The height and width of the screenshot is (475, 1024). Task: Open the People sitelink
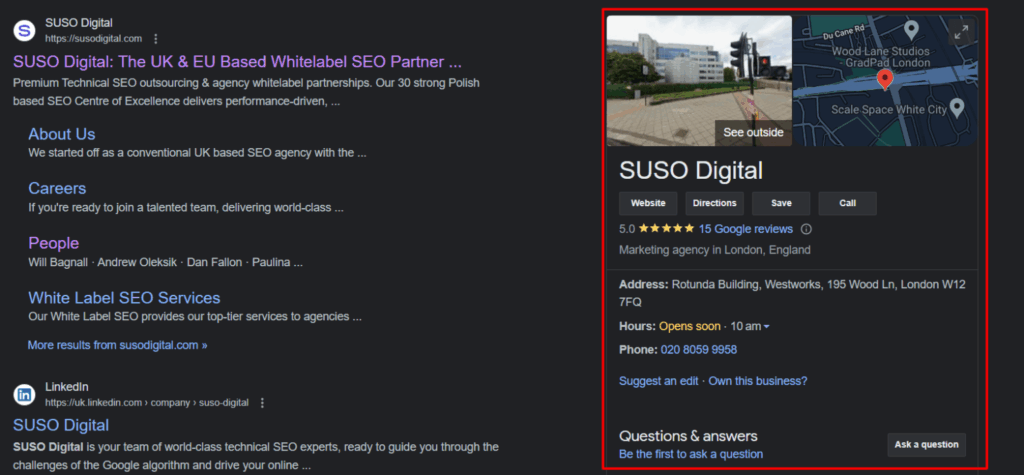(54, 243)
